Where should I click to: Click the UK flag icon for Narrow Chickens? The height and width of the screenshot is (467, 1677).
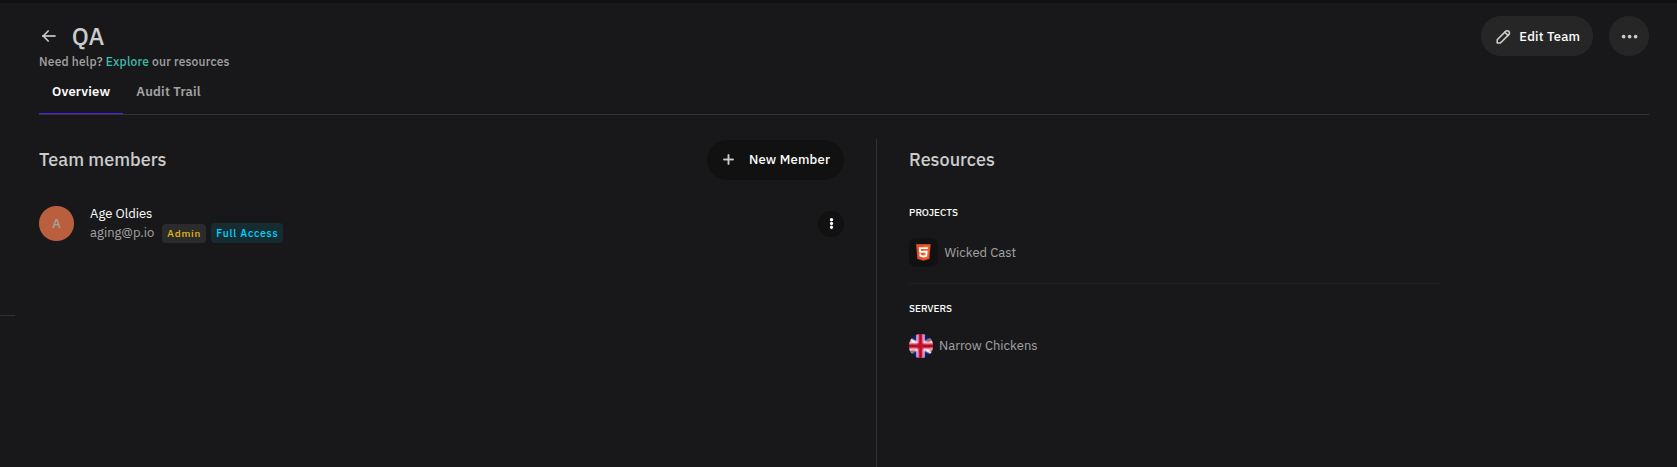[x=921, y=346]
